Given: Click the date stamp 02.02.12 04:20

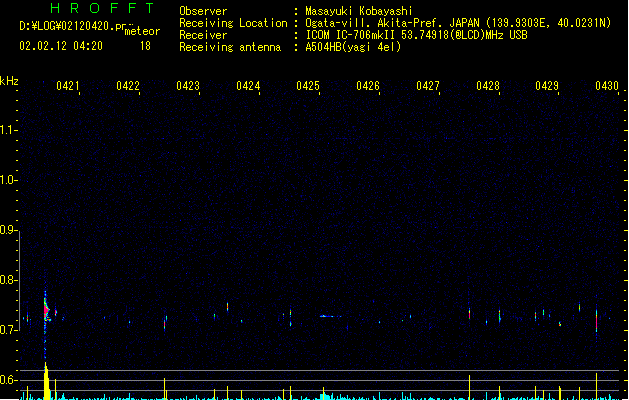Looking at the screenshot, I should (x=61, y=46).
